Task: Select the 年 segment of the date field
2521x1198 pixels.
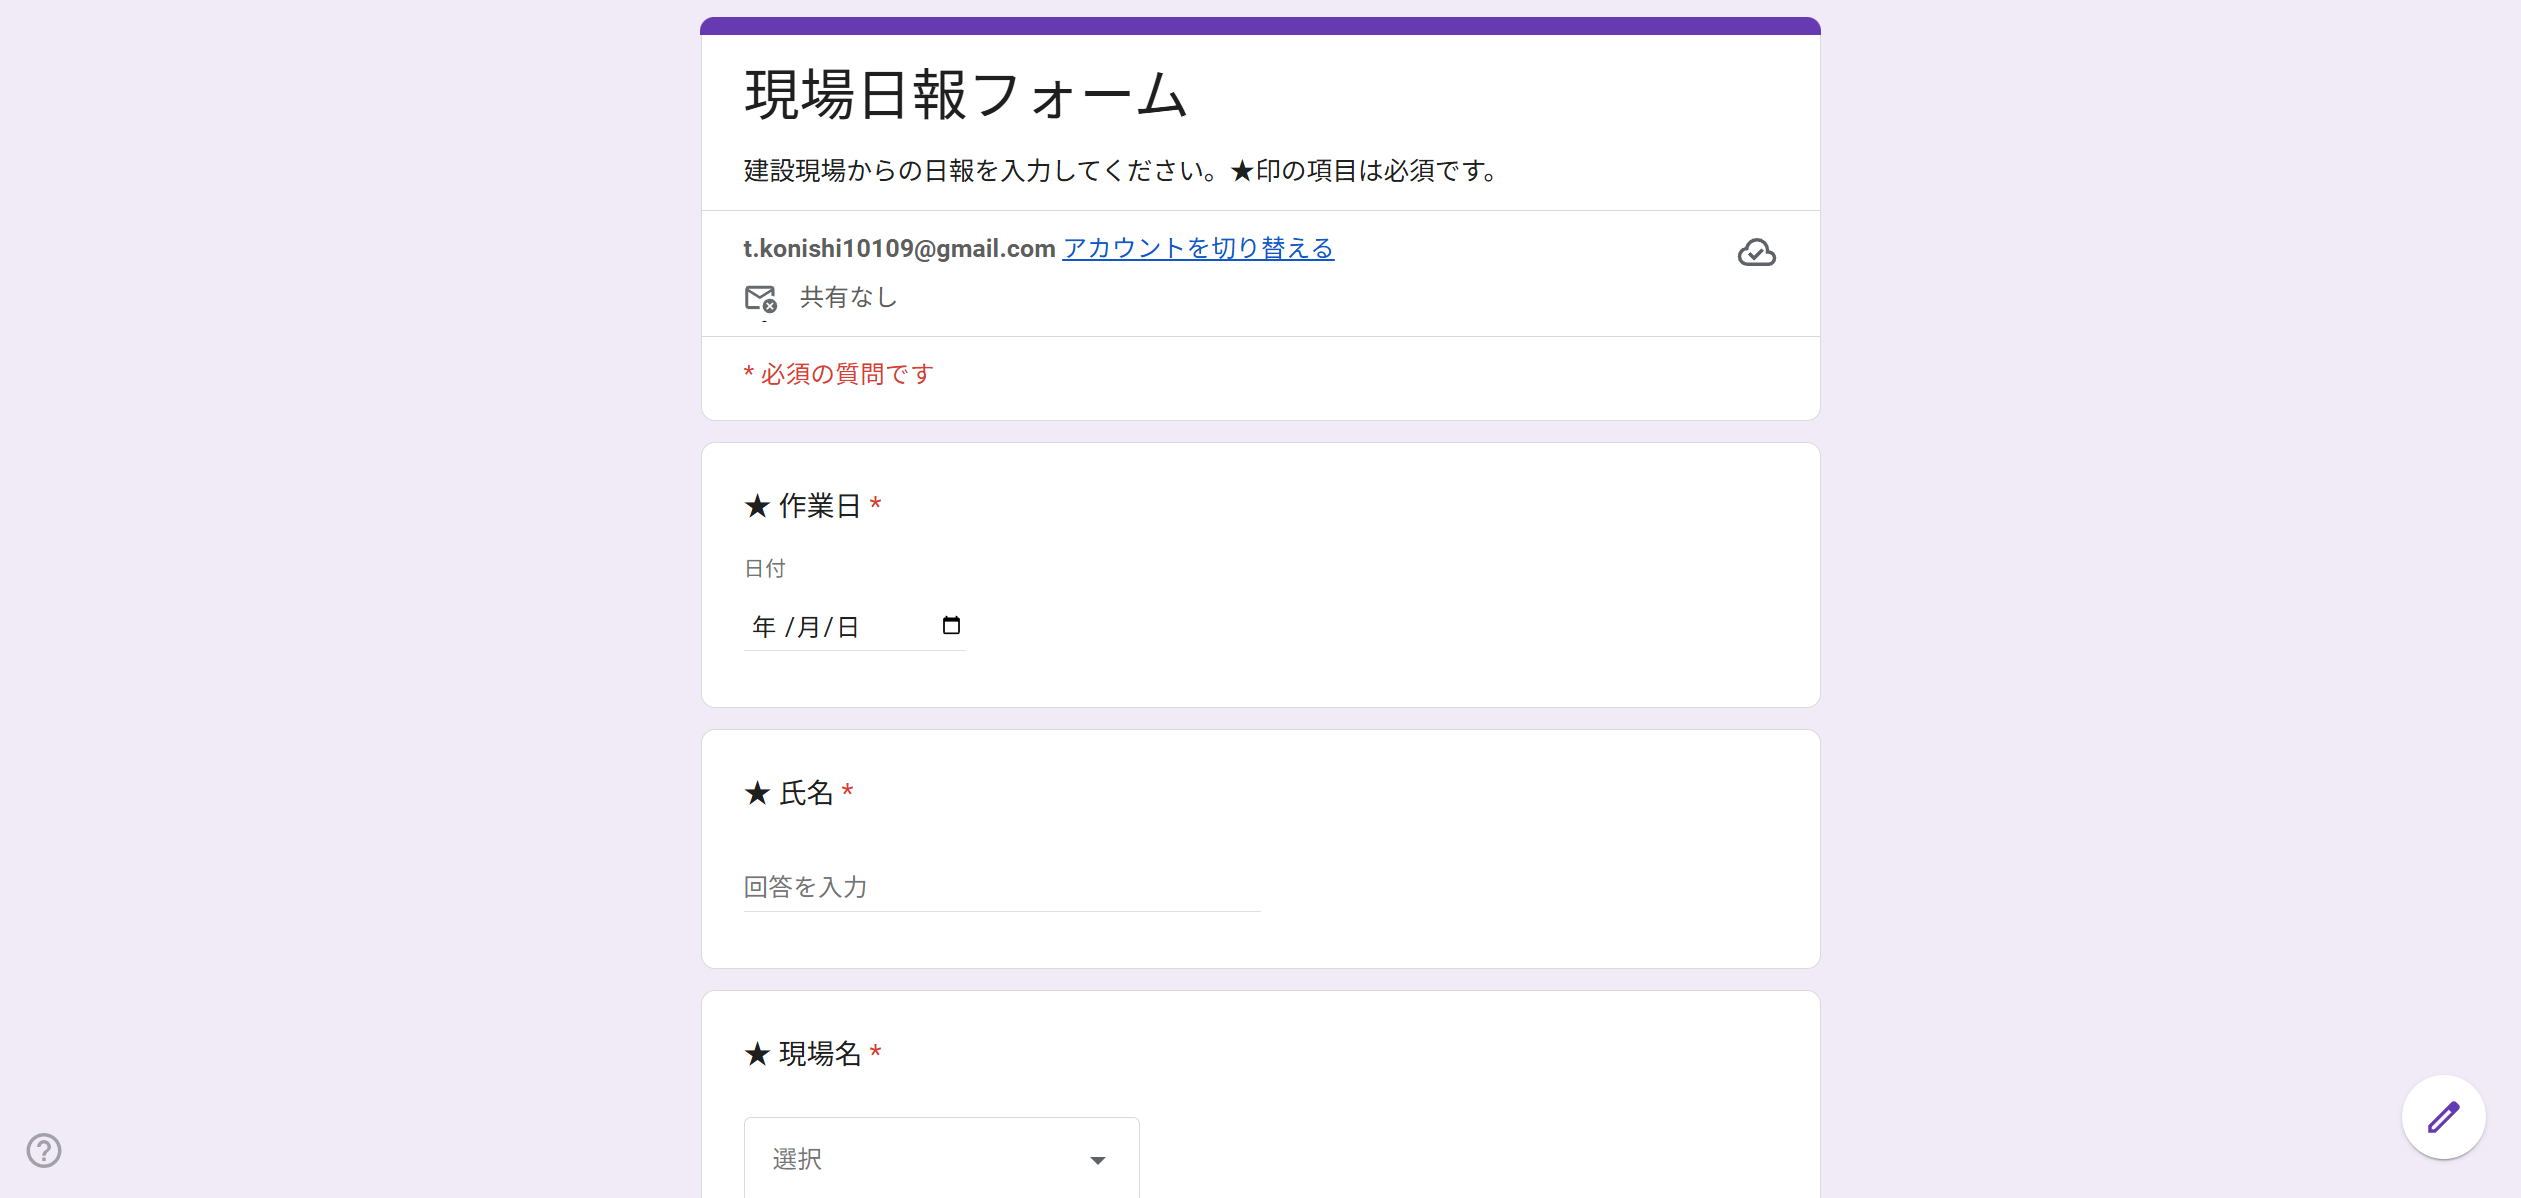Action: 764,627
